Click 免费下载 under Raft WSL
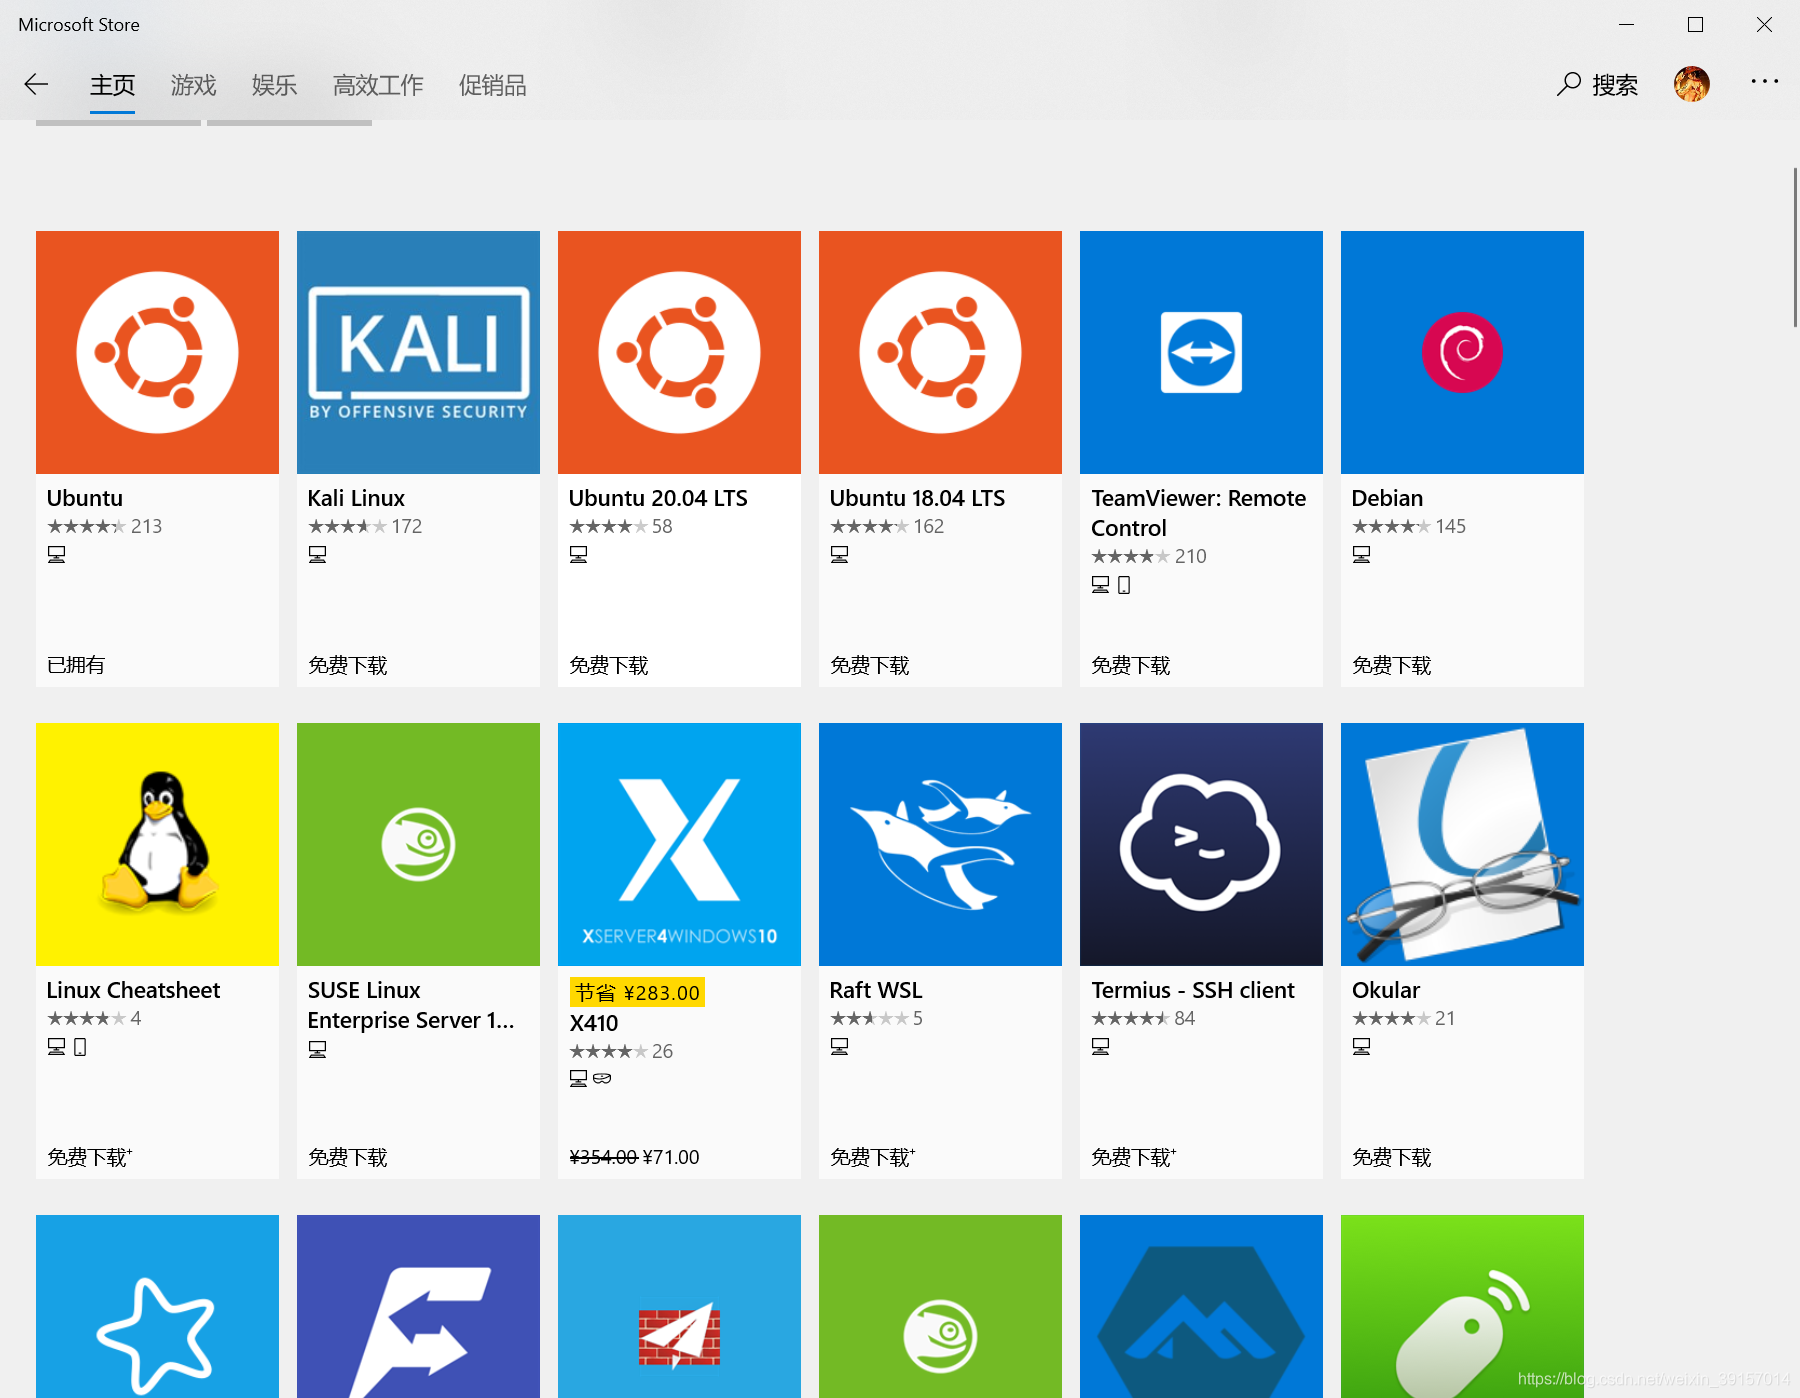1800x1398 pixels. pos(872,1157)
